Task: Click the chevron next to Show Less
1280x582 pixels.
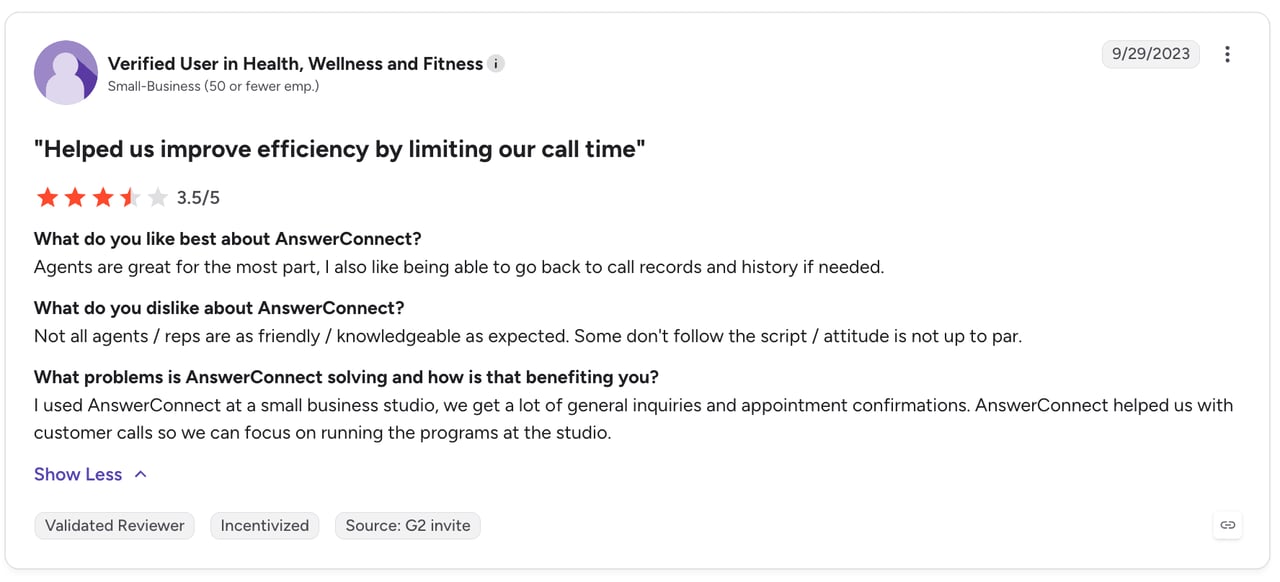Action: pyautogui.click(x=141, y=474)
